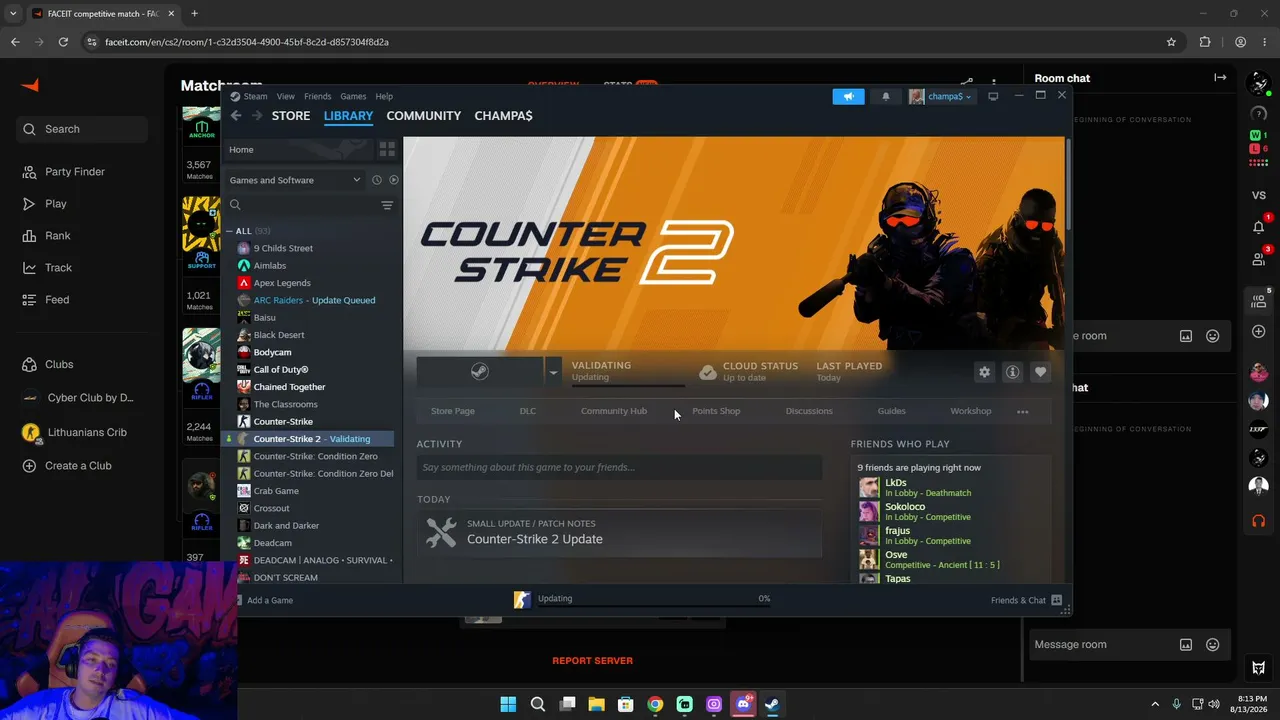Open emoji picker in Message room field
The width and height of the screenshot is (1280, 720).
click(x=1213, y=645)
